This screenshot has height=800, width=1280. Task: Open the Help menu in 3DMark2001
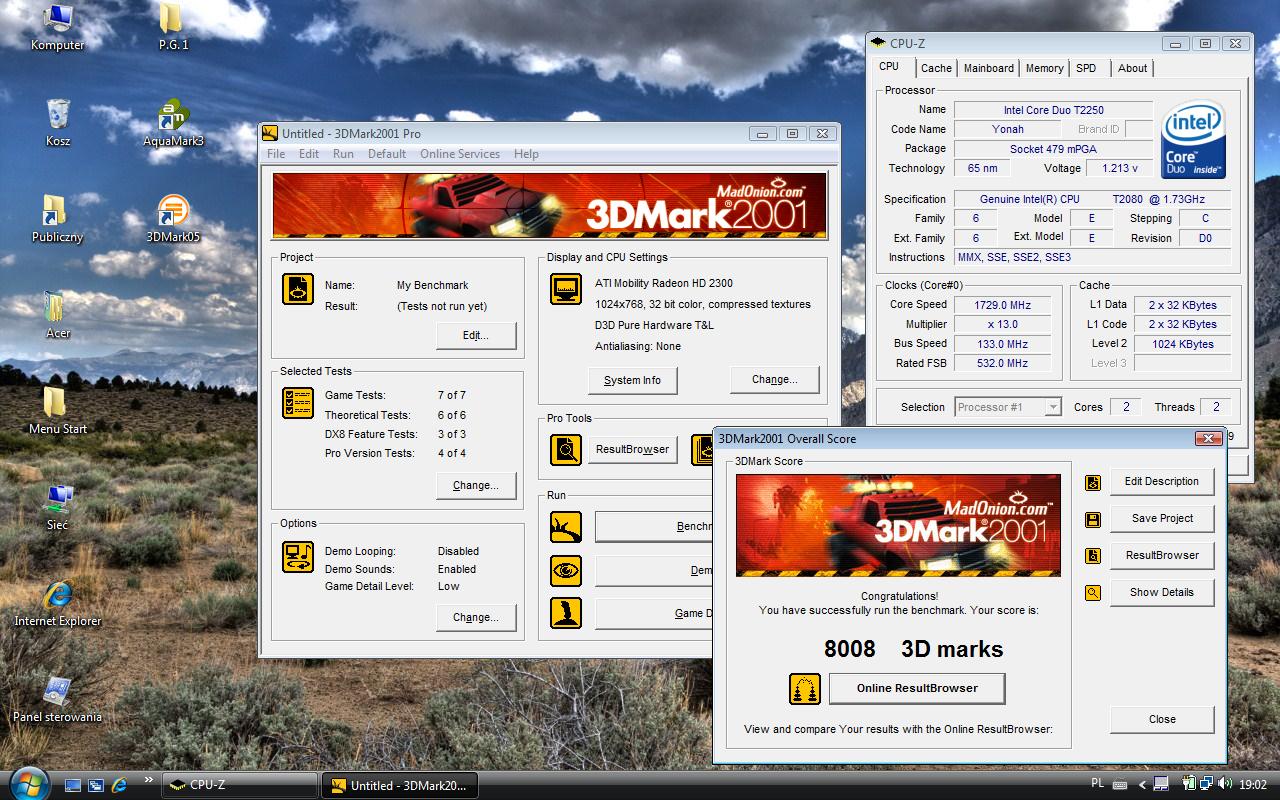click(526, 154)
